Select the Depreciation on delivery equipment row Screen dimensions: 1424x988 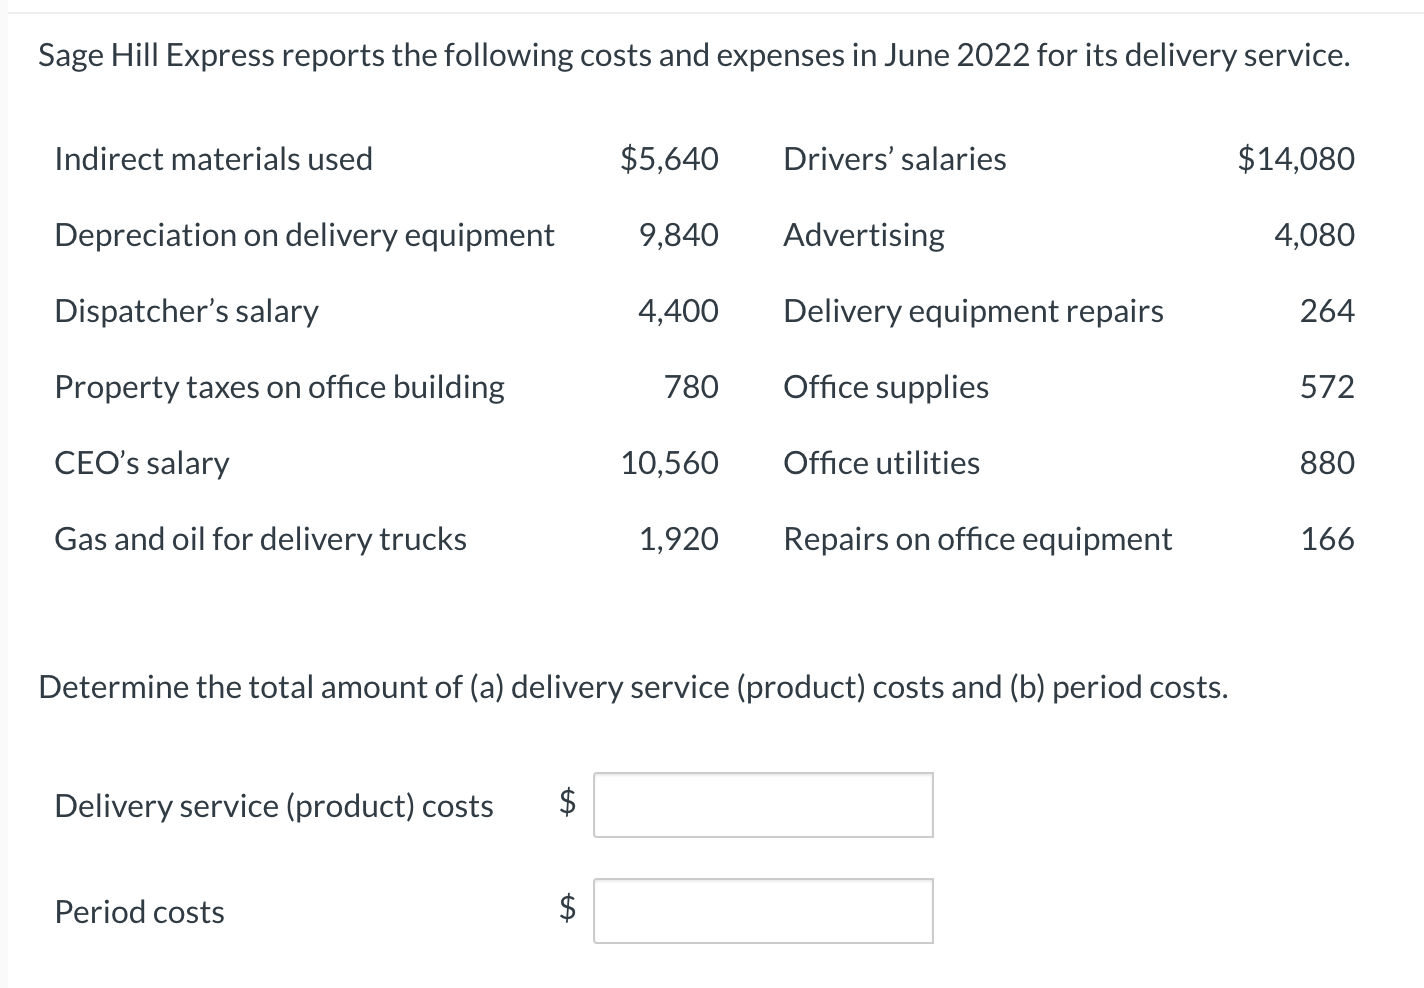(x=387, y=235)
